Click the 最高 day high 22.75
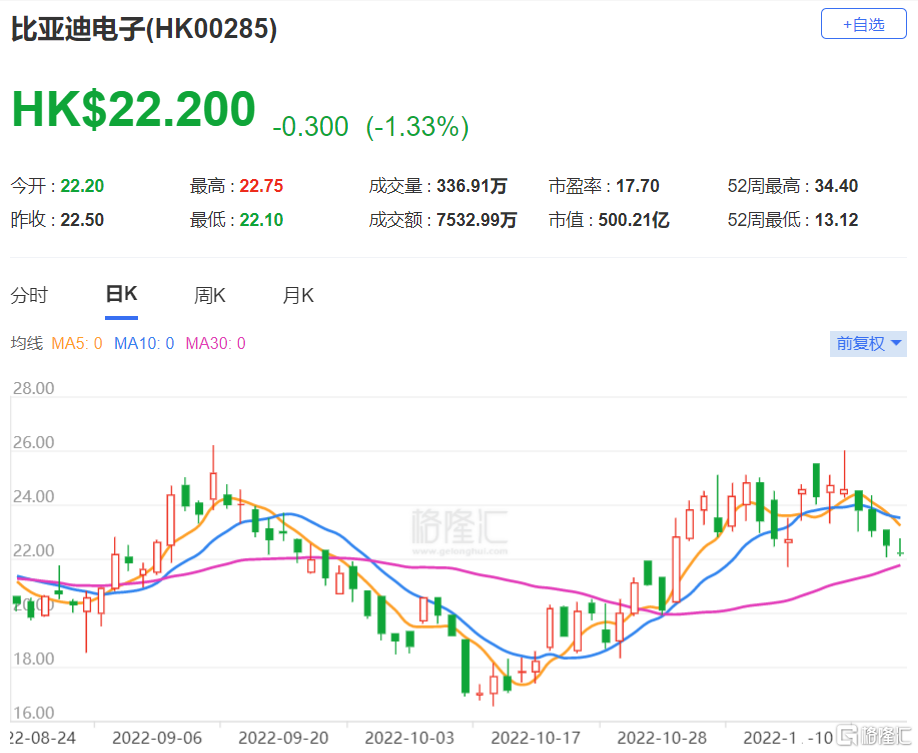 tap(261, 186)
